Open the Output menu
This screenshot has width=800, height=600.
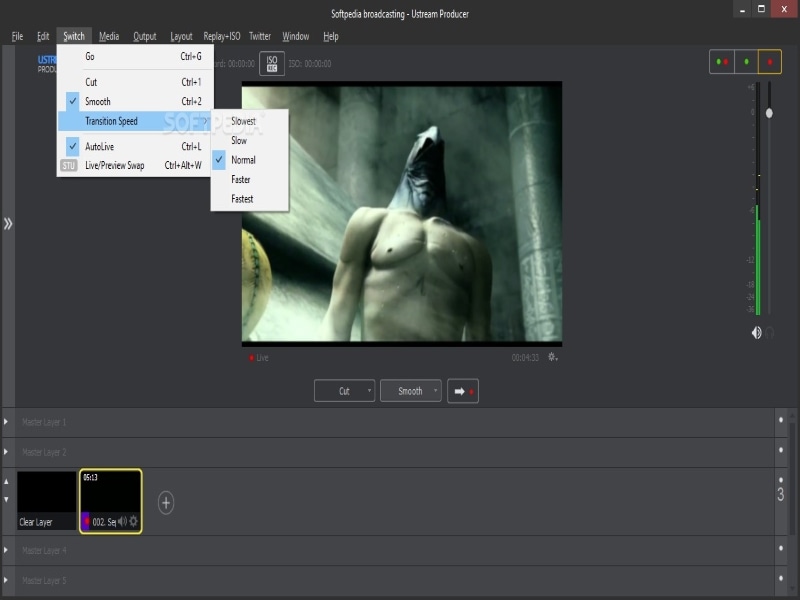point(144,36)
